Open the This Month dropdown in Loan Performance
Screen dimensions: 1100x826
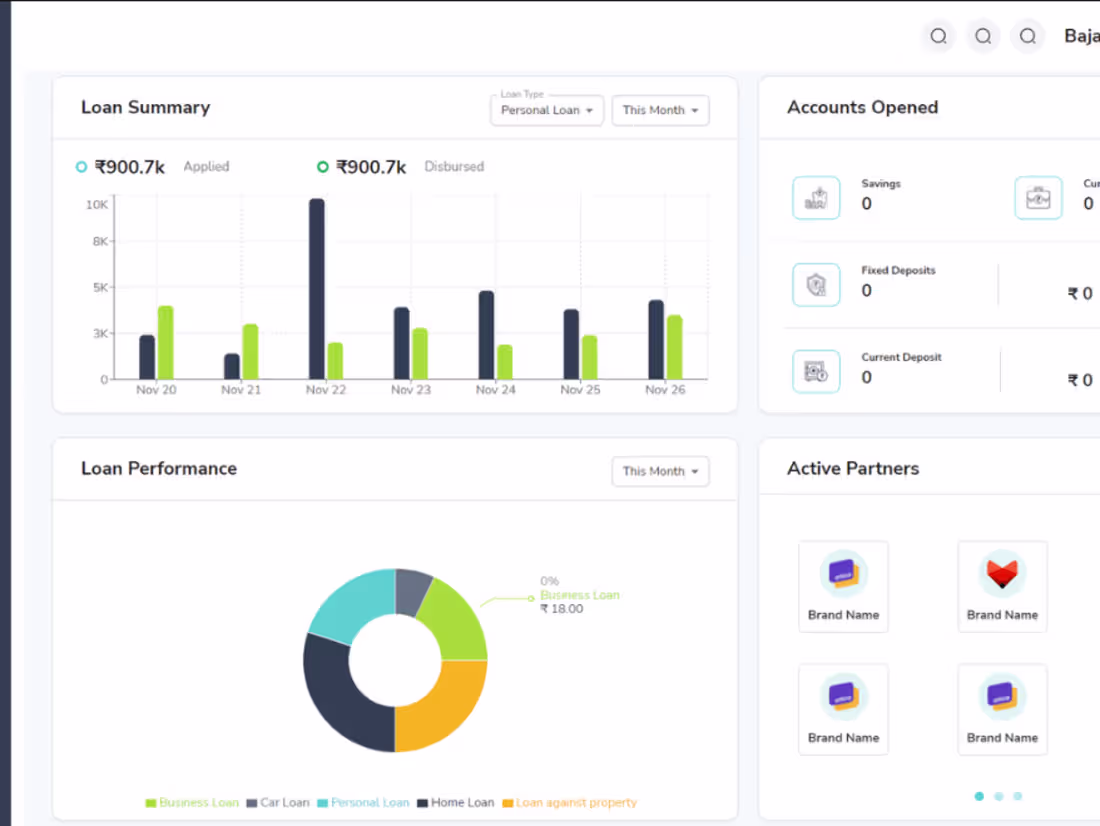[660, 471]
